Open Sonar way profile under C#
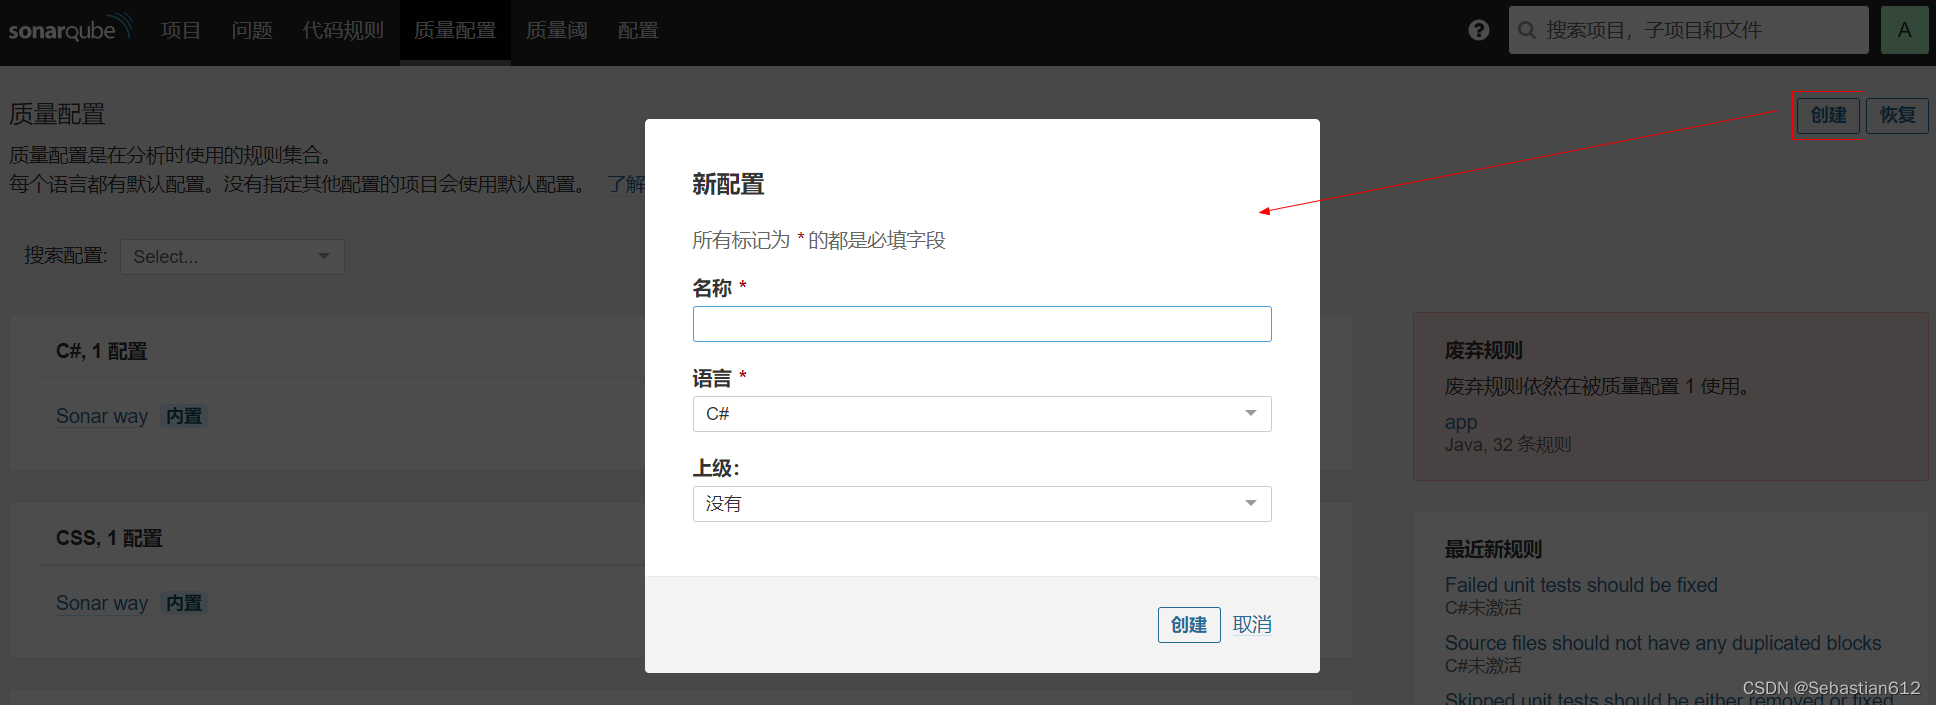 (102, 416)
